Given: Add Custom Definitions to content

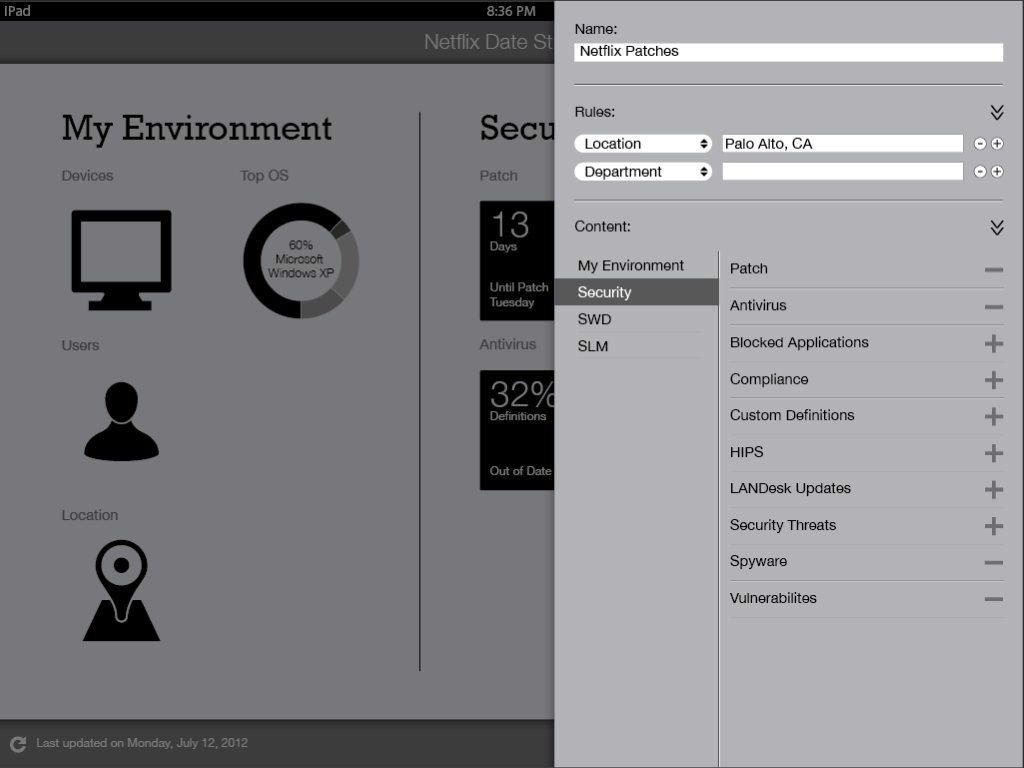Looking at the screenshot, I should coord(994,416).
